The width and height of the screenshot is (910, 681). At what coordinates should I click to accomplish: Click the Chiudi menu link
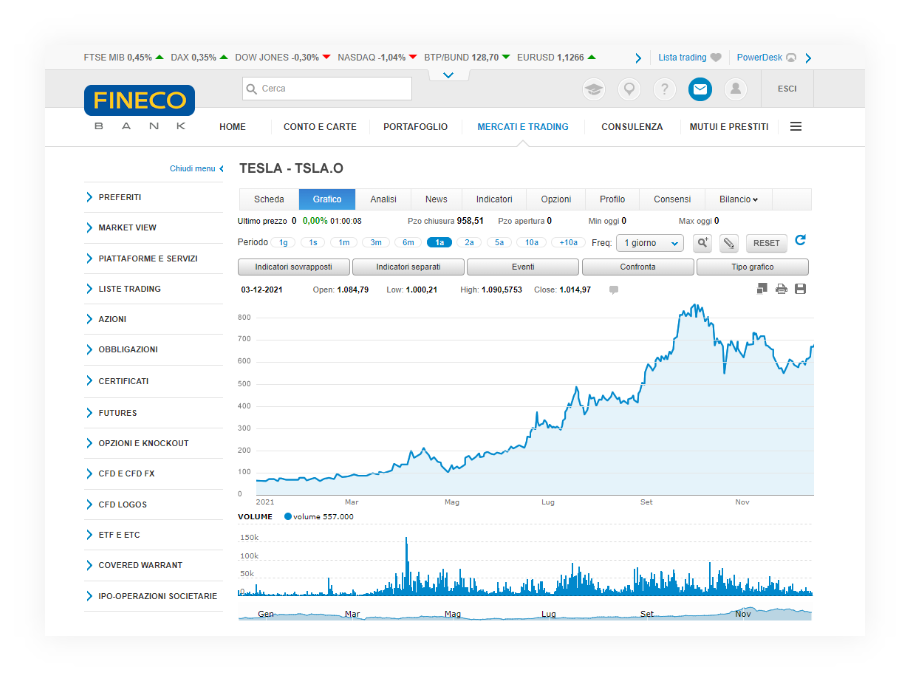click(x=196, y=168)
